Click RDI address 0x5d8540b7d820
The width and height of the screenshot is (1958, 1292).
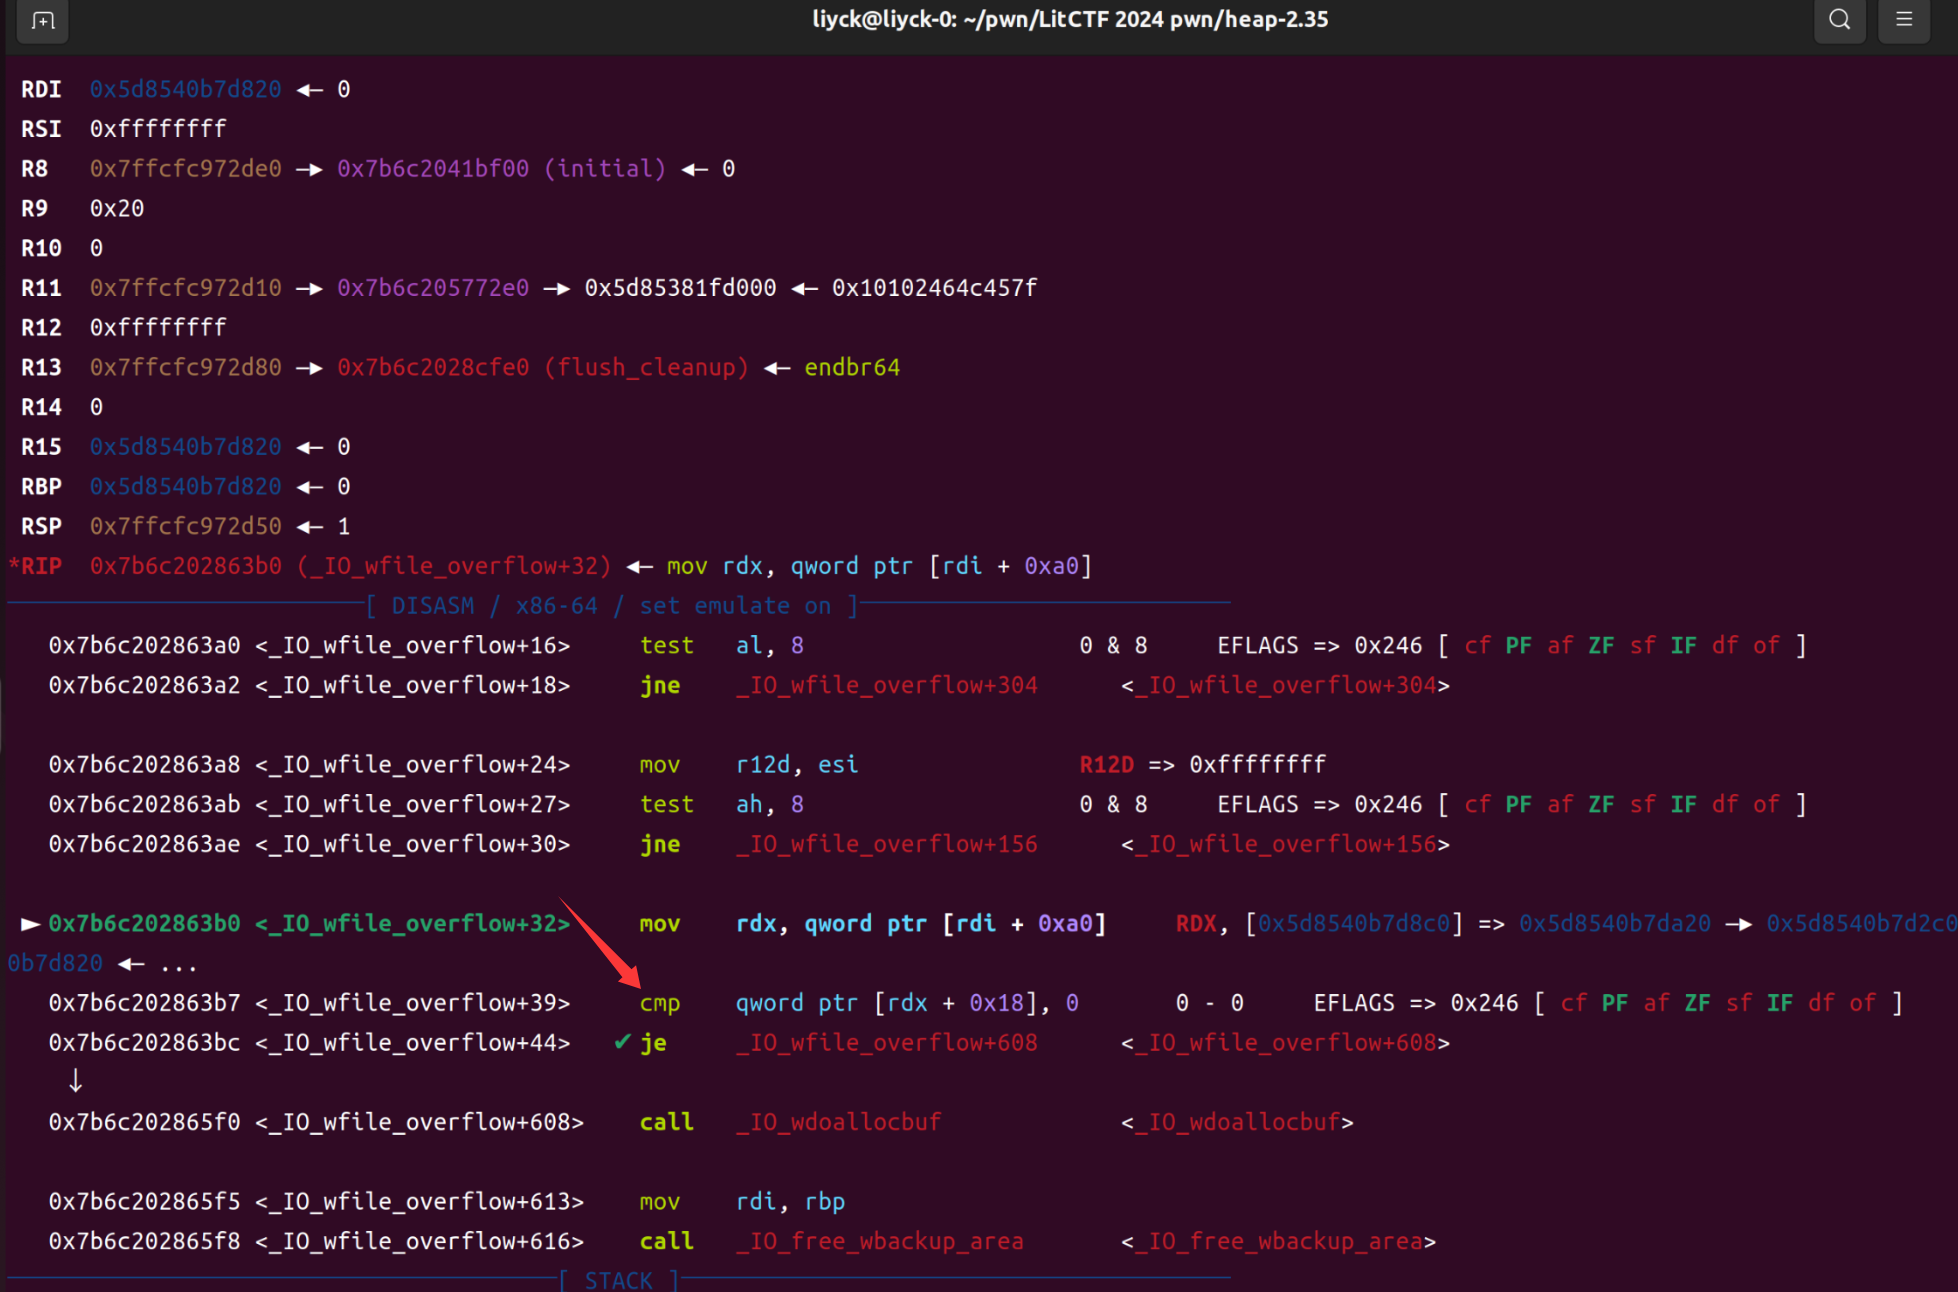pyautogui.click(x=185, y=89)
